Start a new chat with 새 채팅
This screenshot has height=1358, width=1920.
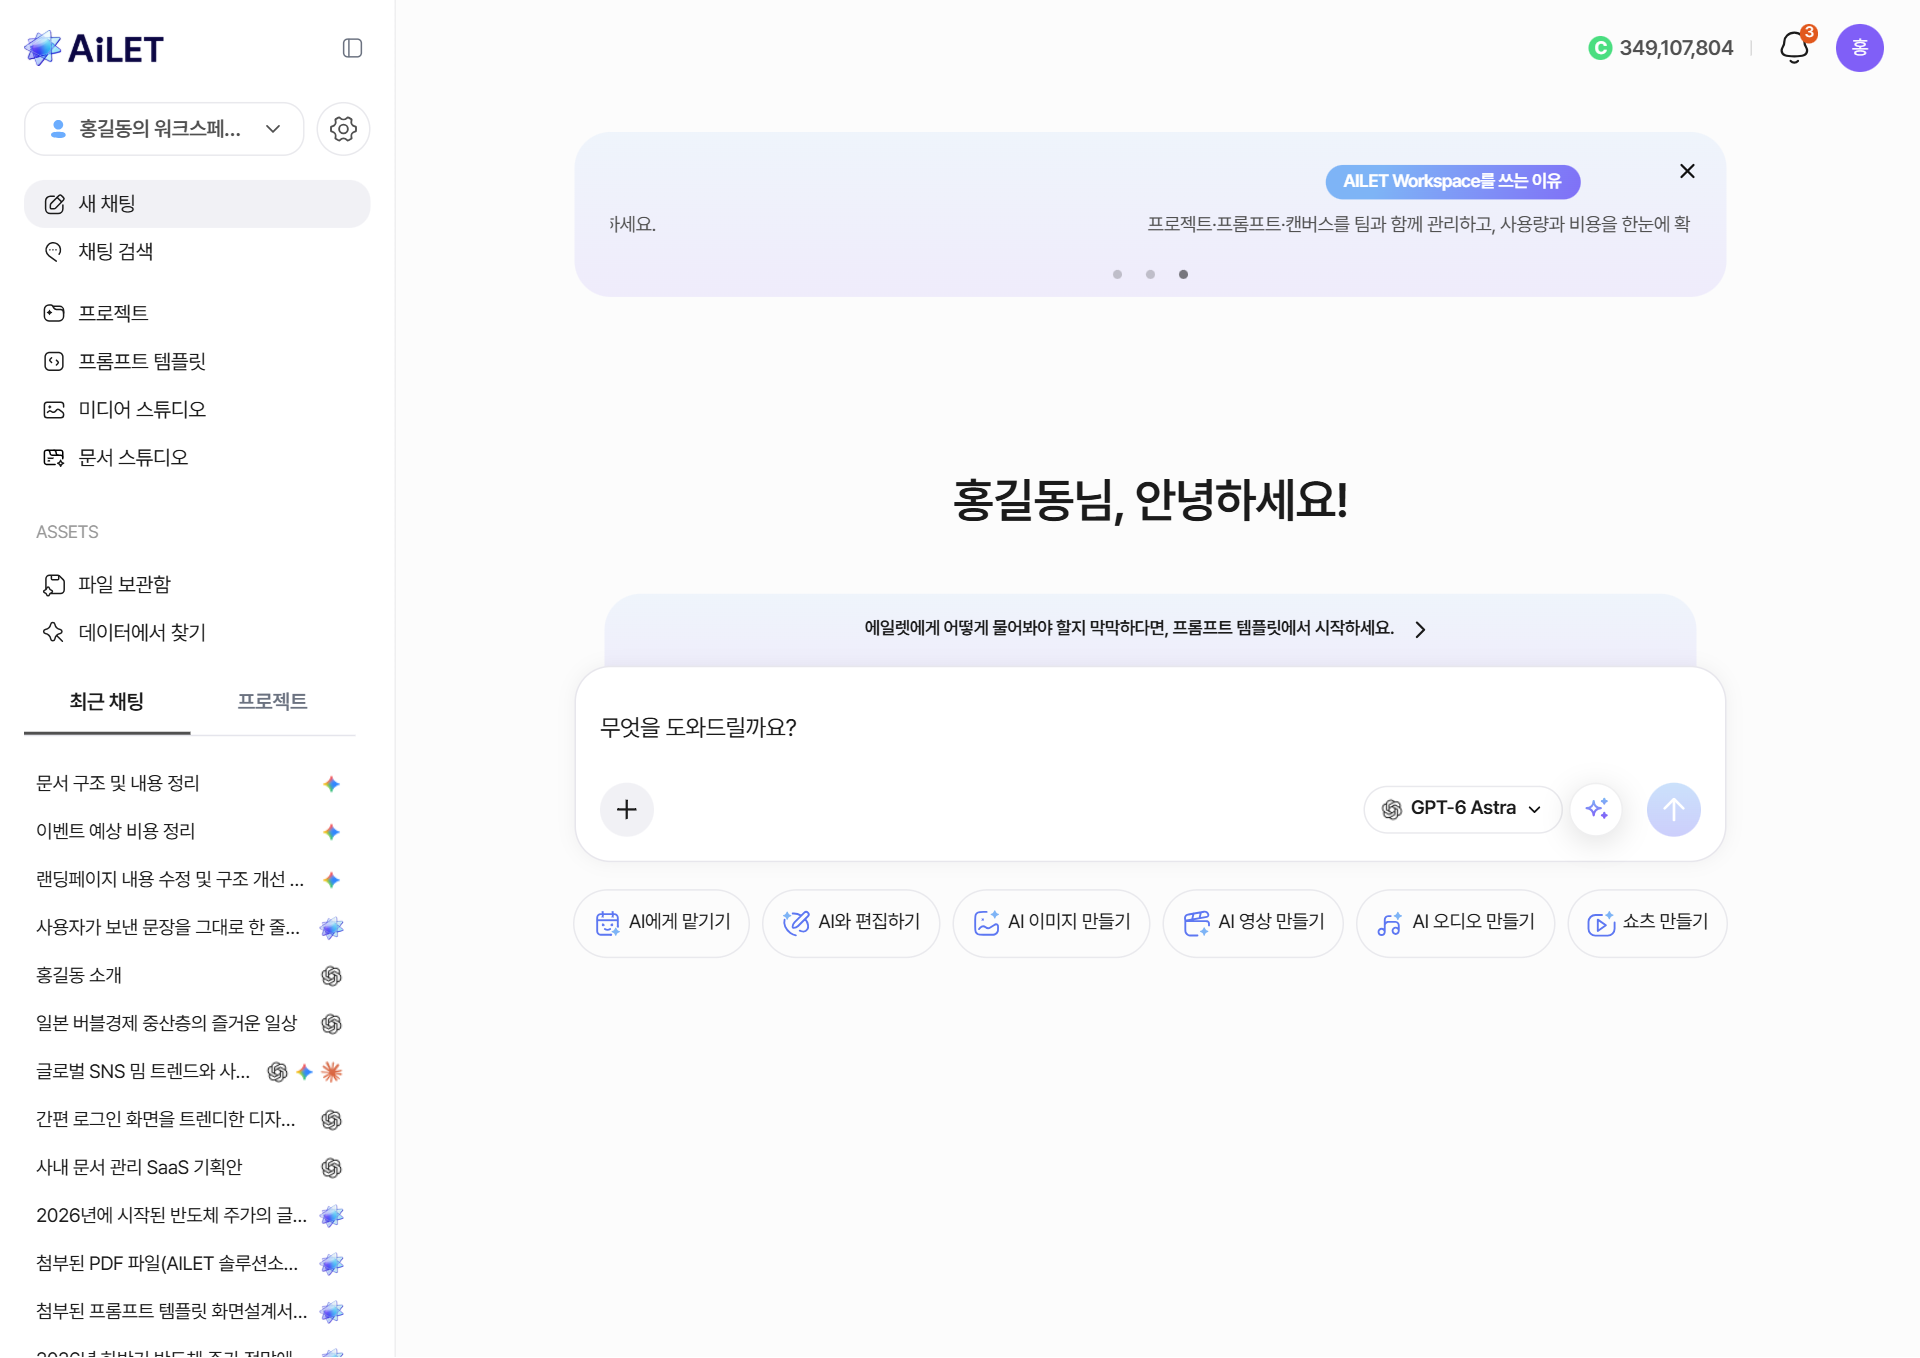pos(197,204)
